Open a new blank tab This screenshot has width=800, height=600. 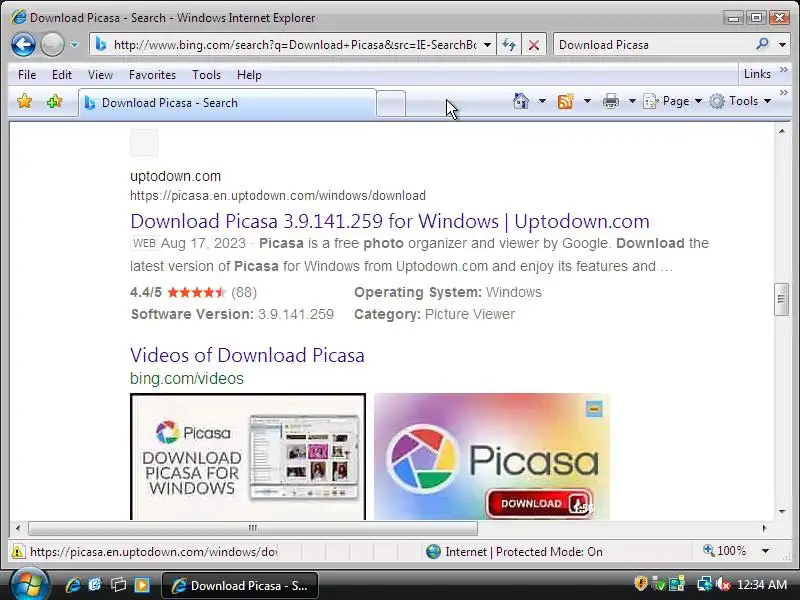(391, 103)
